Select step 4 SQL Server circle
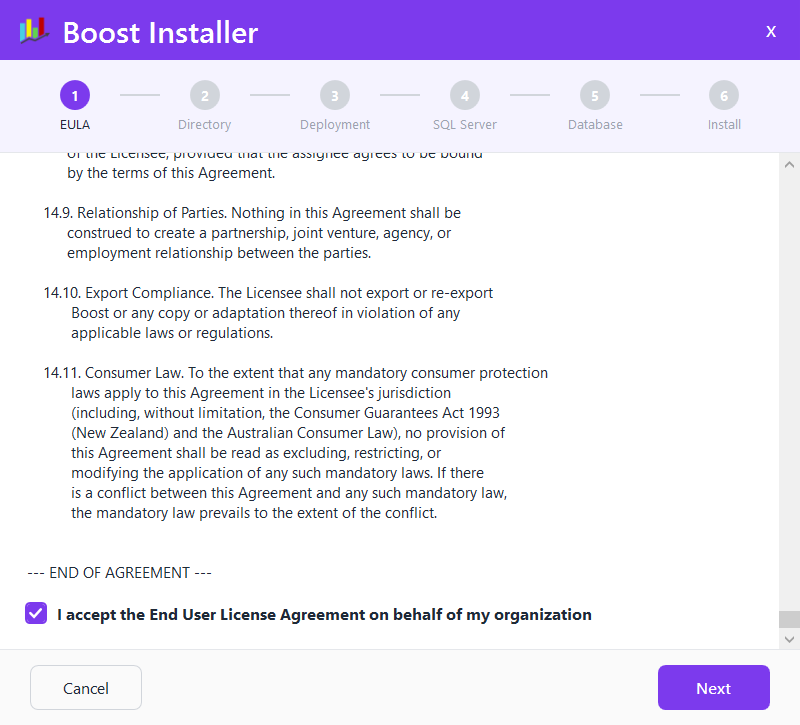Viewport: 800px width, 725px height. [465, 95]
